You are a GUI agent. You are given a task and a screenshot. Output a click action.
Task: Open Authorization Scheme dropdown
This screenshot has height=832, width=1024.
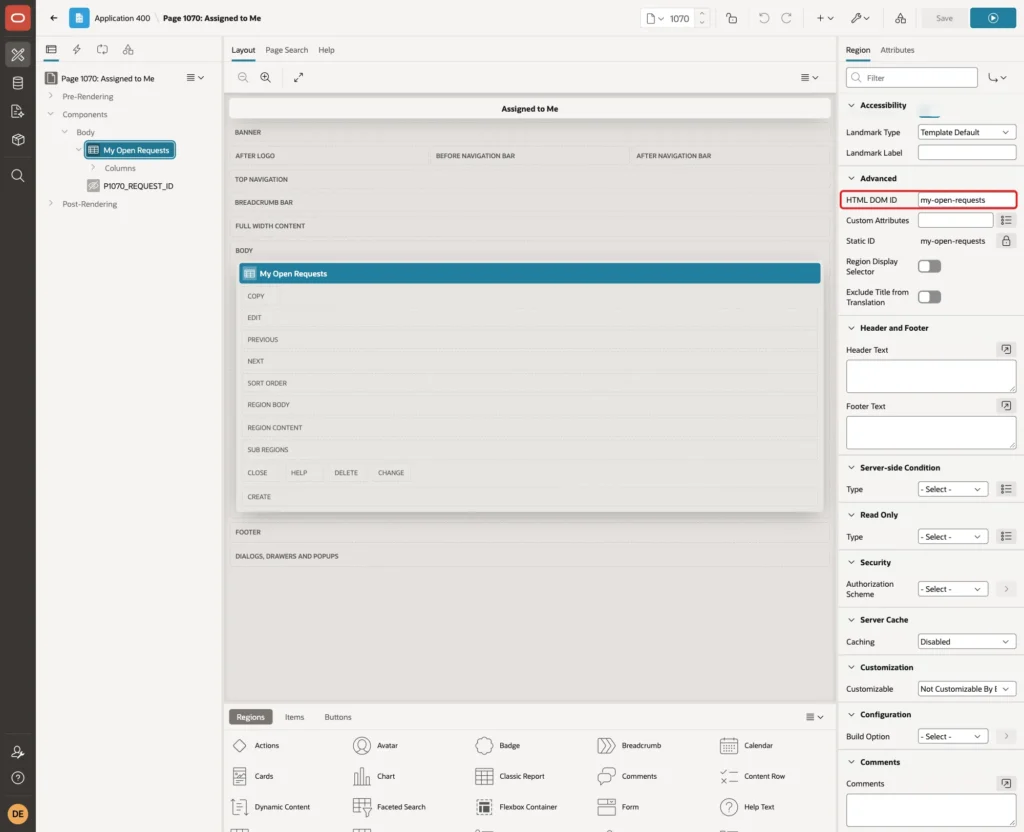(x=952, y=589)
